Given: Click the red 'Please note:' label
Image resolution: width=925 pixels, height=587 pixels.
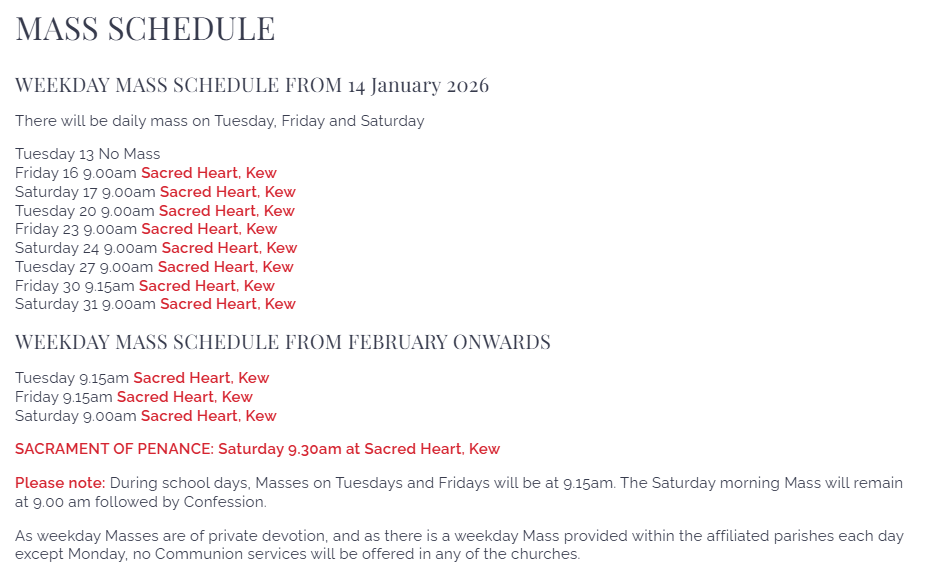Looking at the screenshot, I should (60, 483).
